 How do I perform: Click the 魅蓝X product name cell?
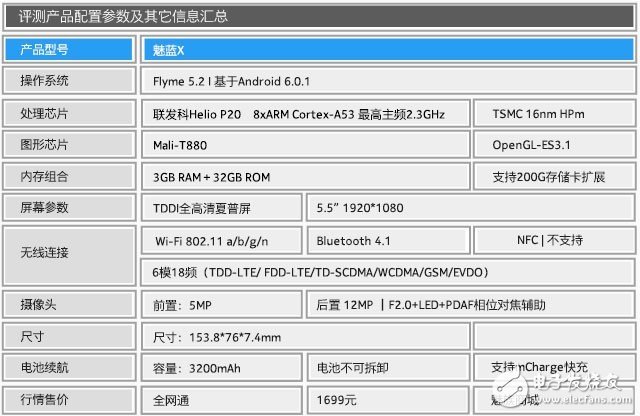385,49
